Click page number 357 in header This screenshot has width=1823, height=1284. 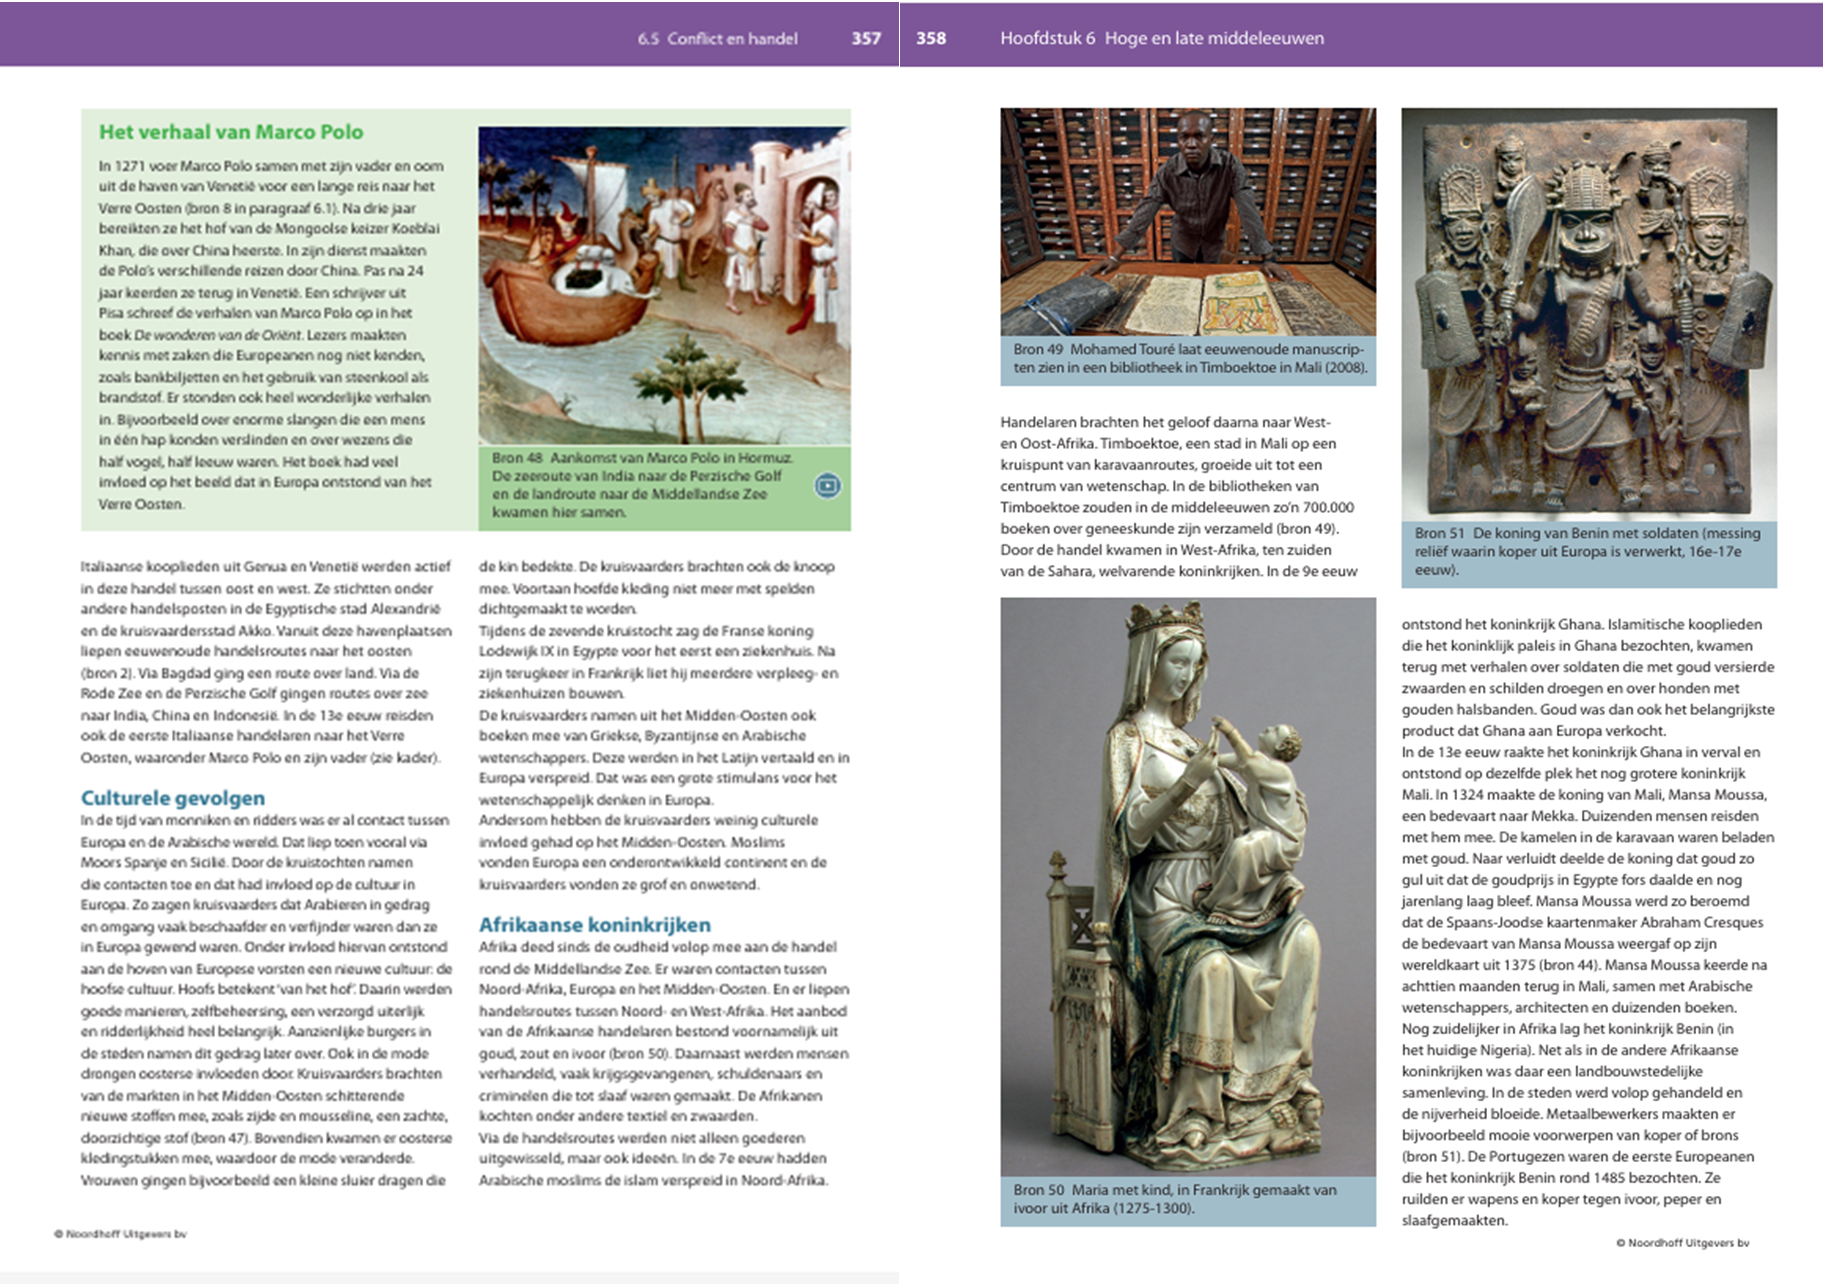[866, 38]
